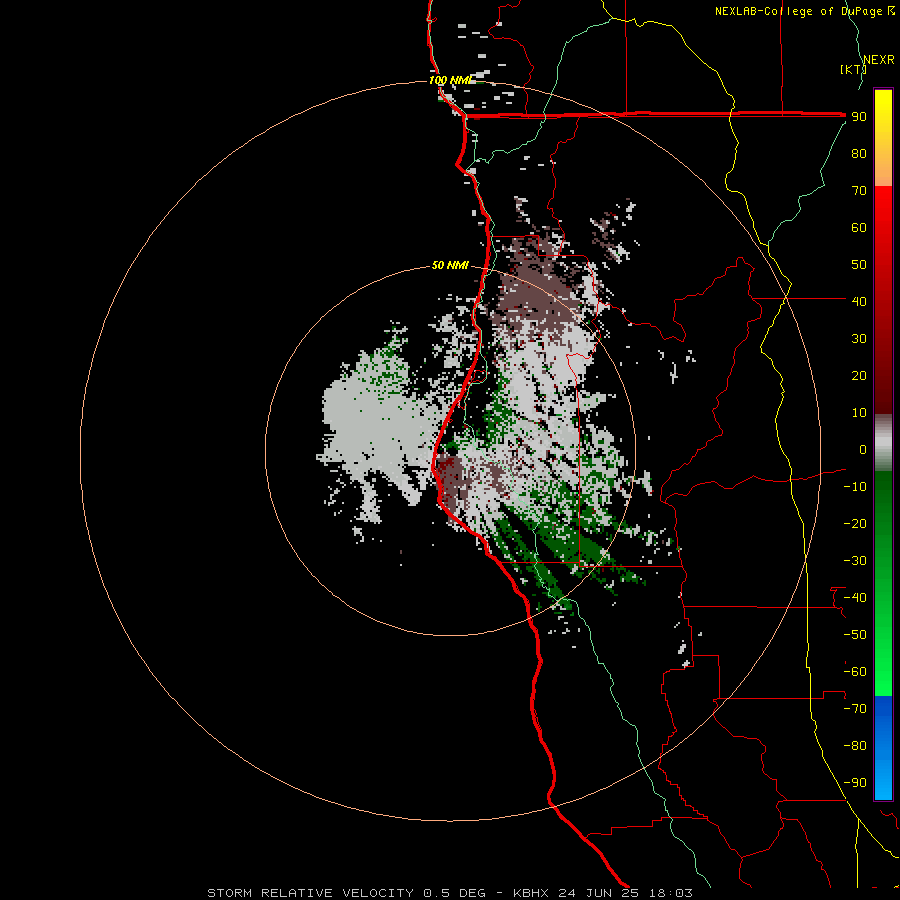This screenshot has width=900, height=900.
Task: Click the Storm Relative Velocity caption text
Action: pos(310,893)
